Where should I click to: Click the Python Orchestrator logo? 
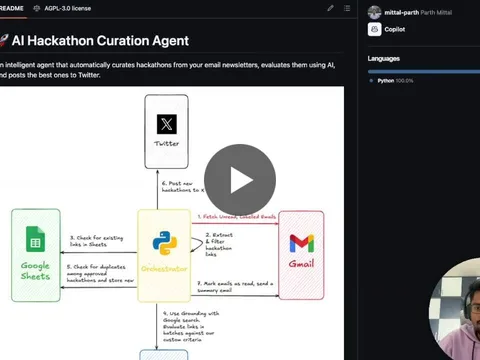pyautogui.click(x=165, y=243)
